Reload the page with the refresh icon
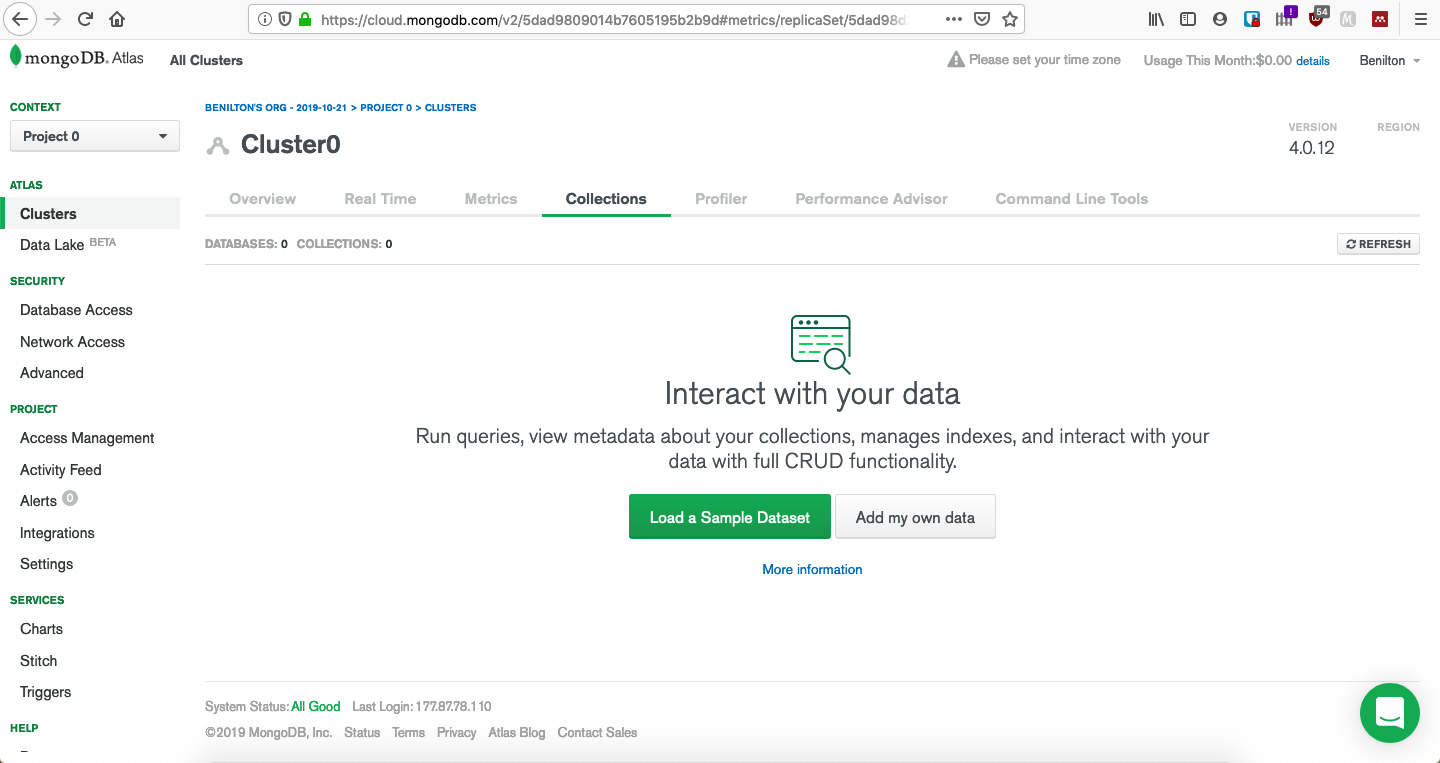1440x763 pixels. point(86,19)
